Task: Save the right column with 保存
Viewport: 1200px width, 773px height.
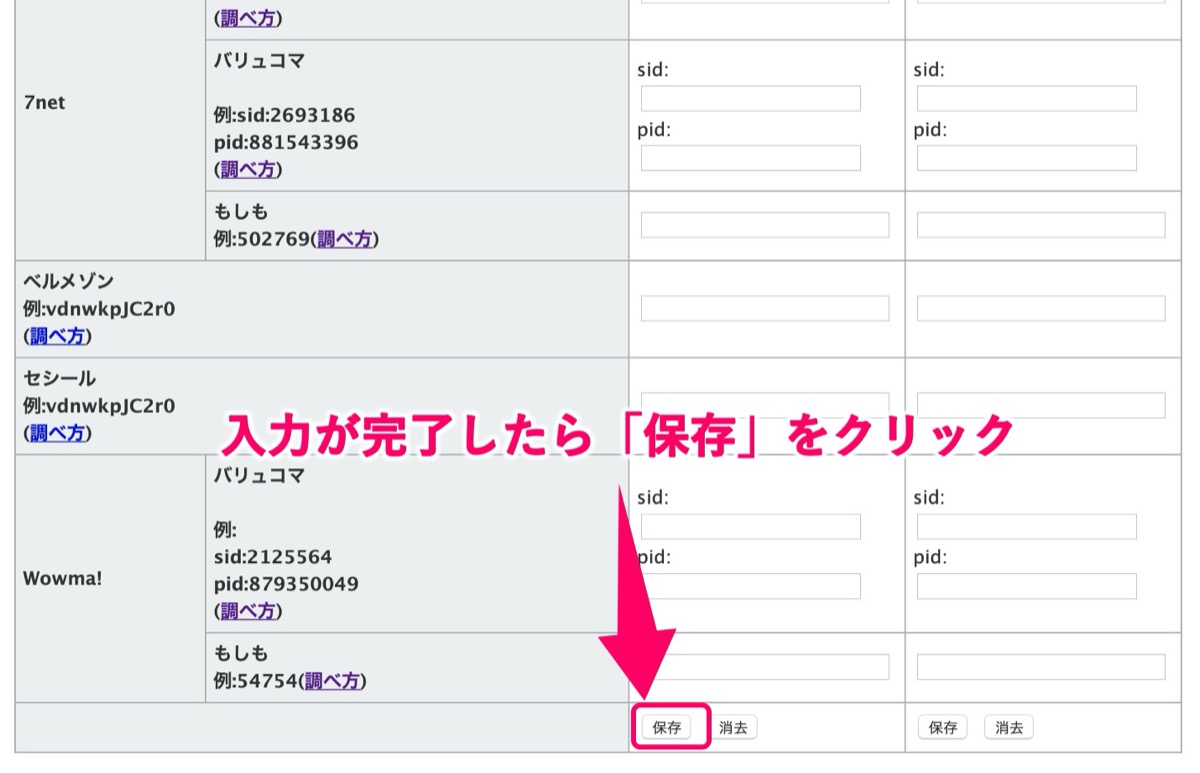Action: pyautogui.click(x=943, y=728)
